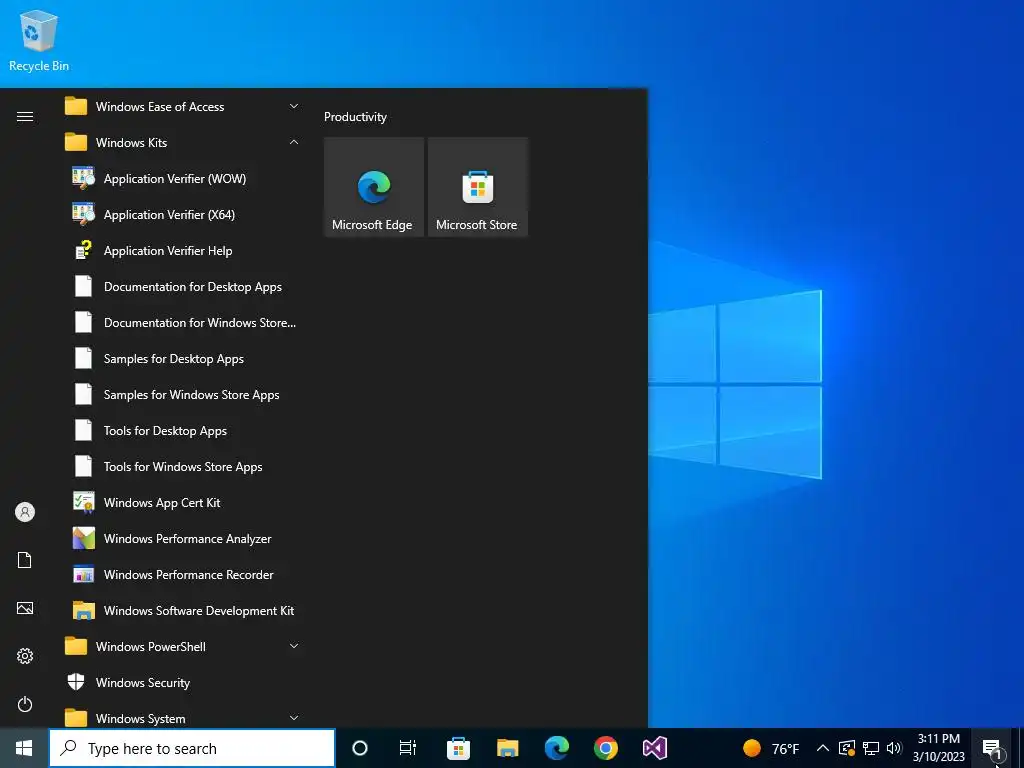Open File Explorer from taskbar
This screenshot has width=1024, height=768.
coord(507,748)
